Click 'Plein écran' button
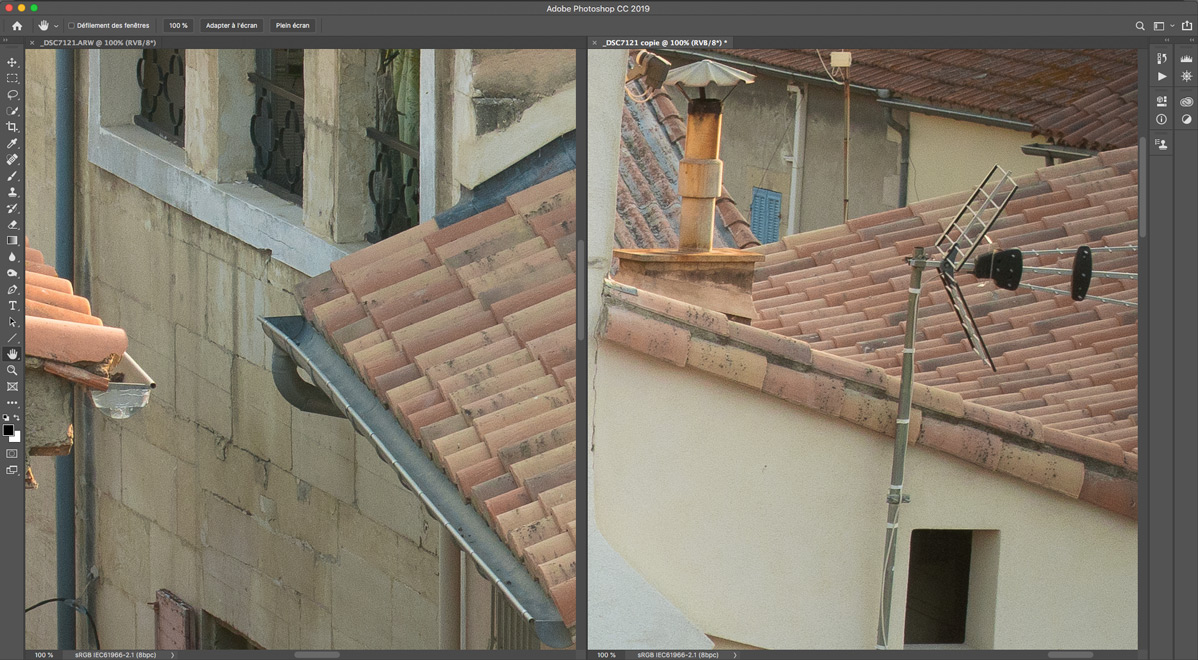Image resolution: width=1198 pixels, height=660 pixels. click(x=293, y=25)
